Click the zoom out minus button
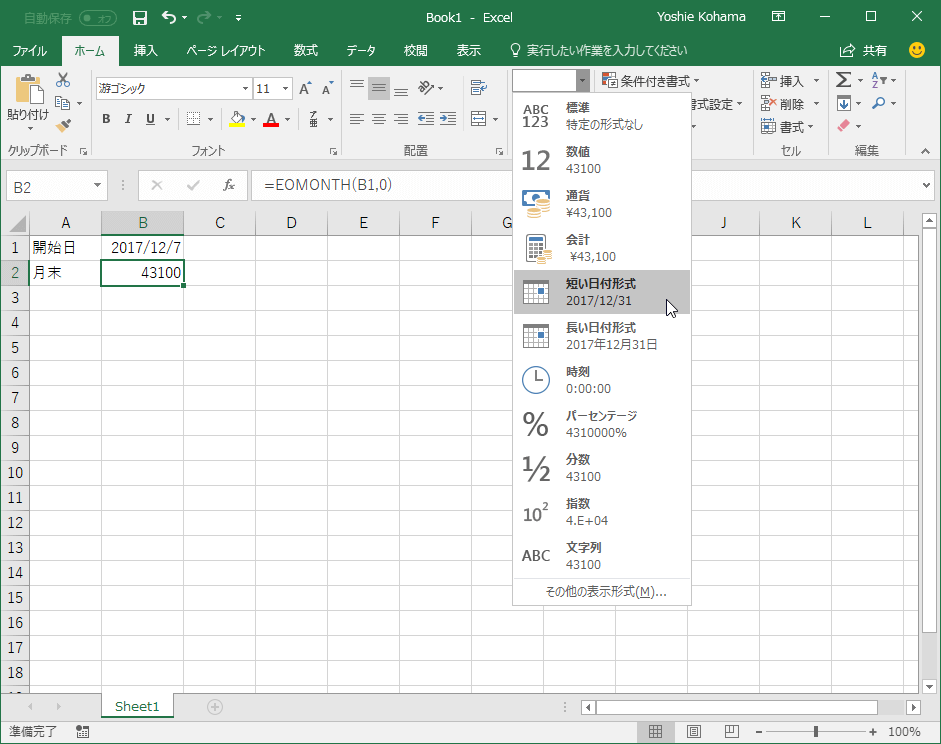This screenshot has width=941, height=744. coord(759,732)
